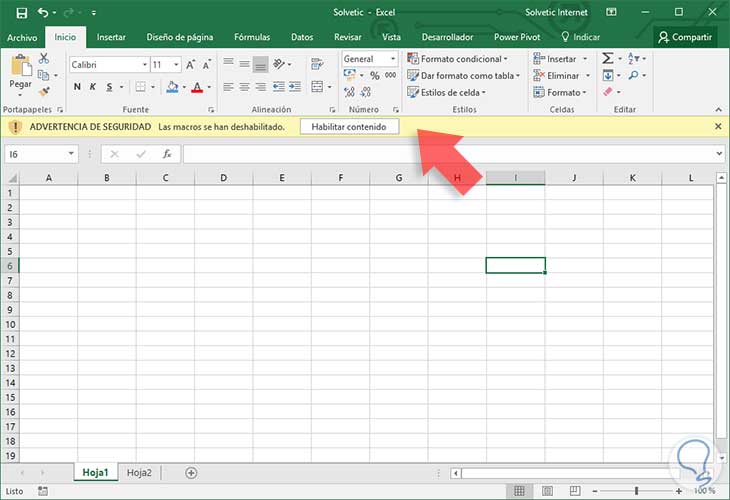Click the AutoSum sigma icon

tap(608, 58)
